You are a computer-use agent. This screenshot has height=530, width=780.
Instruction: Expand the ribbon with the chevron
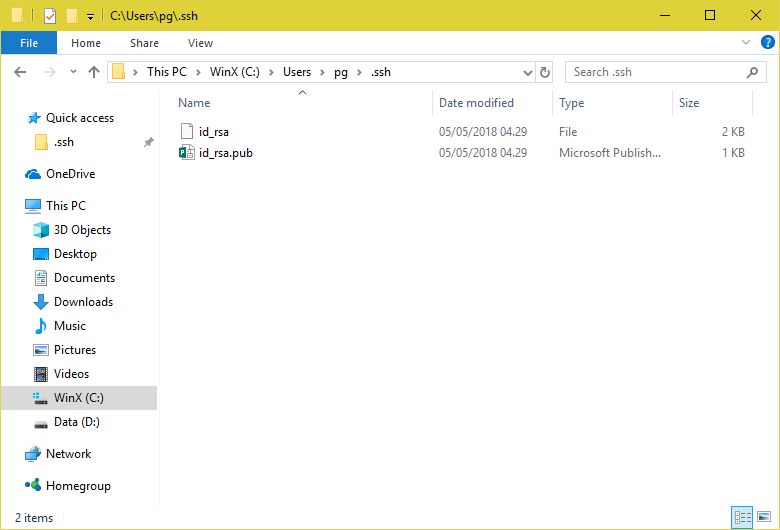click(746, 42)
